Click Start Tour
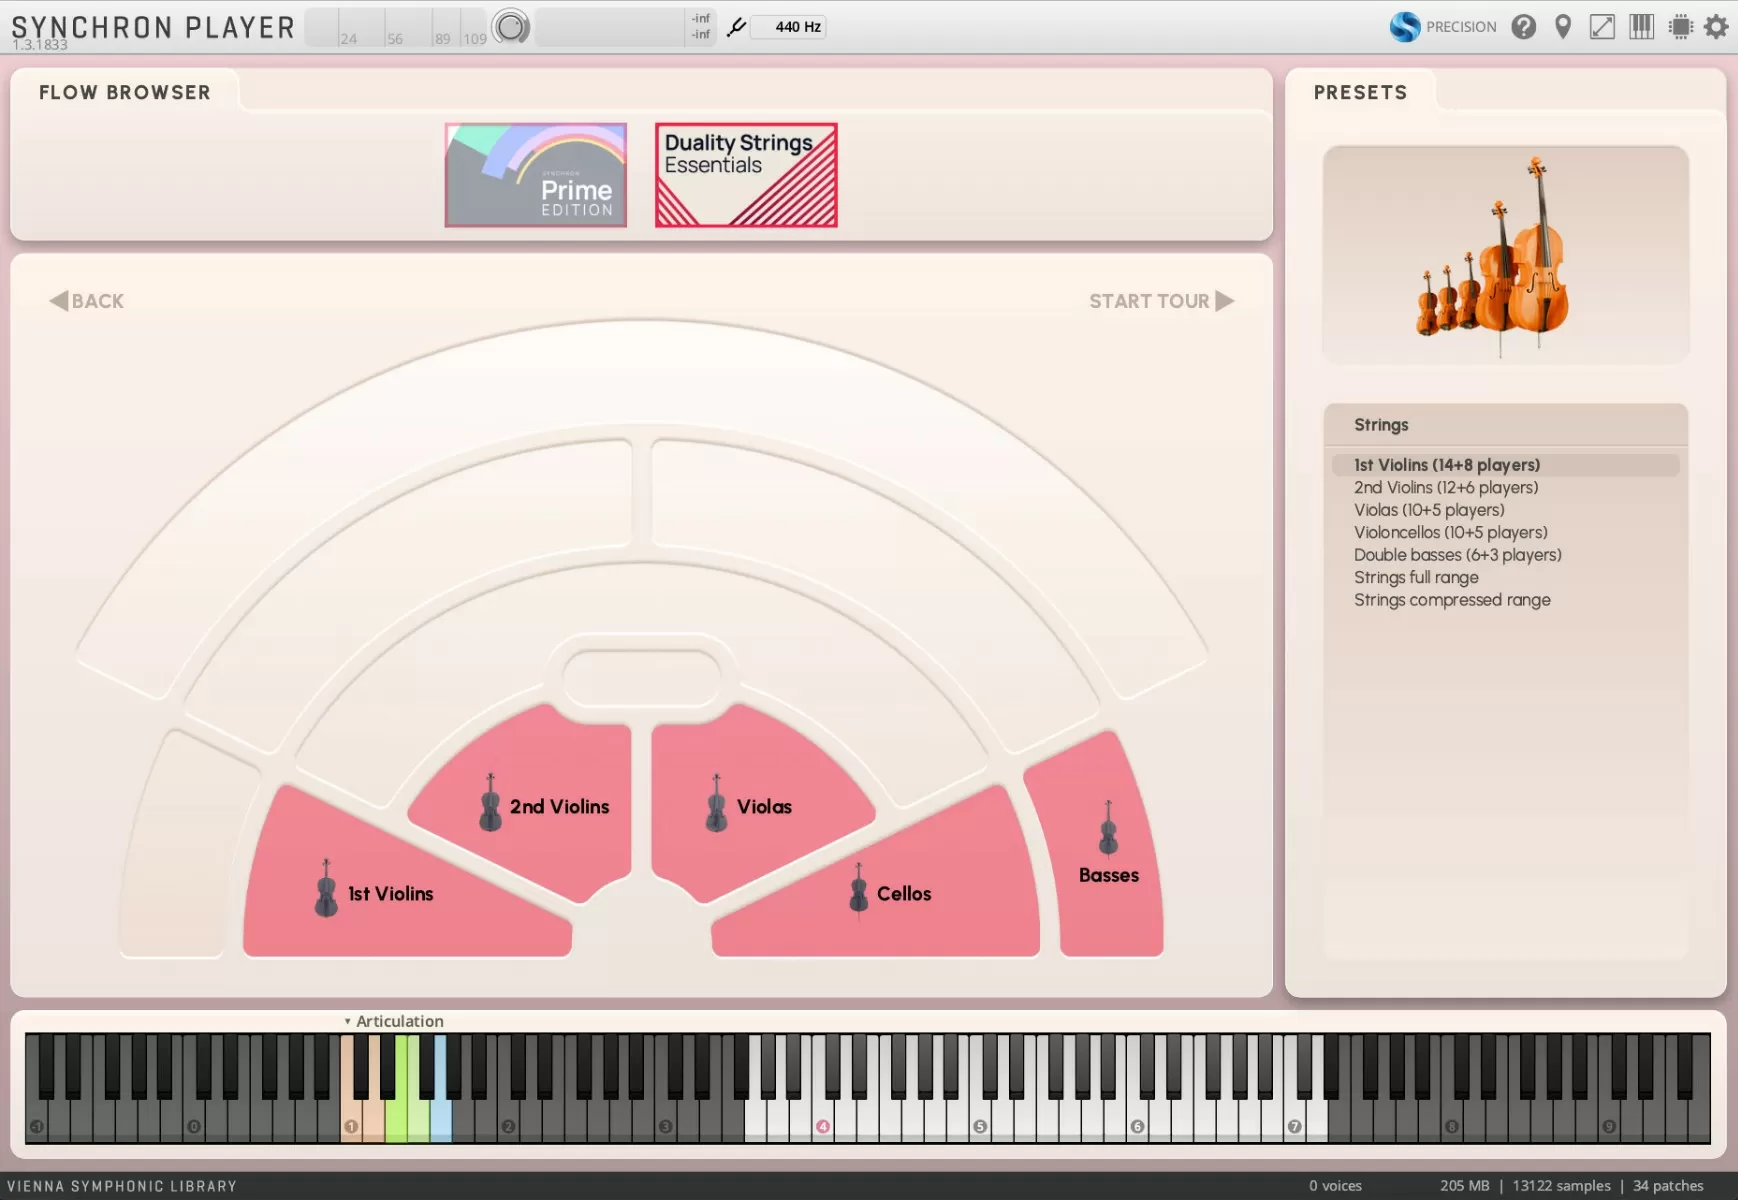The width and height of the screenshot is (1738, 1200). (1150, 300)
